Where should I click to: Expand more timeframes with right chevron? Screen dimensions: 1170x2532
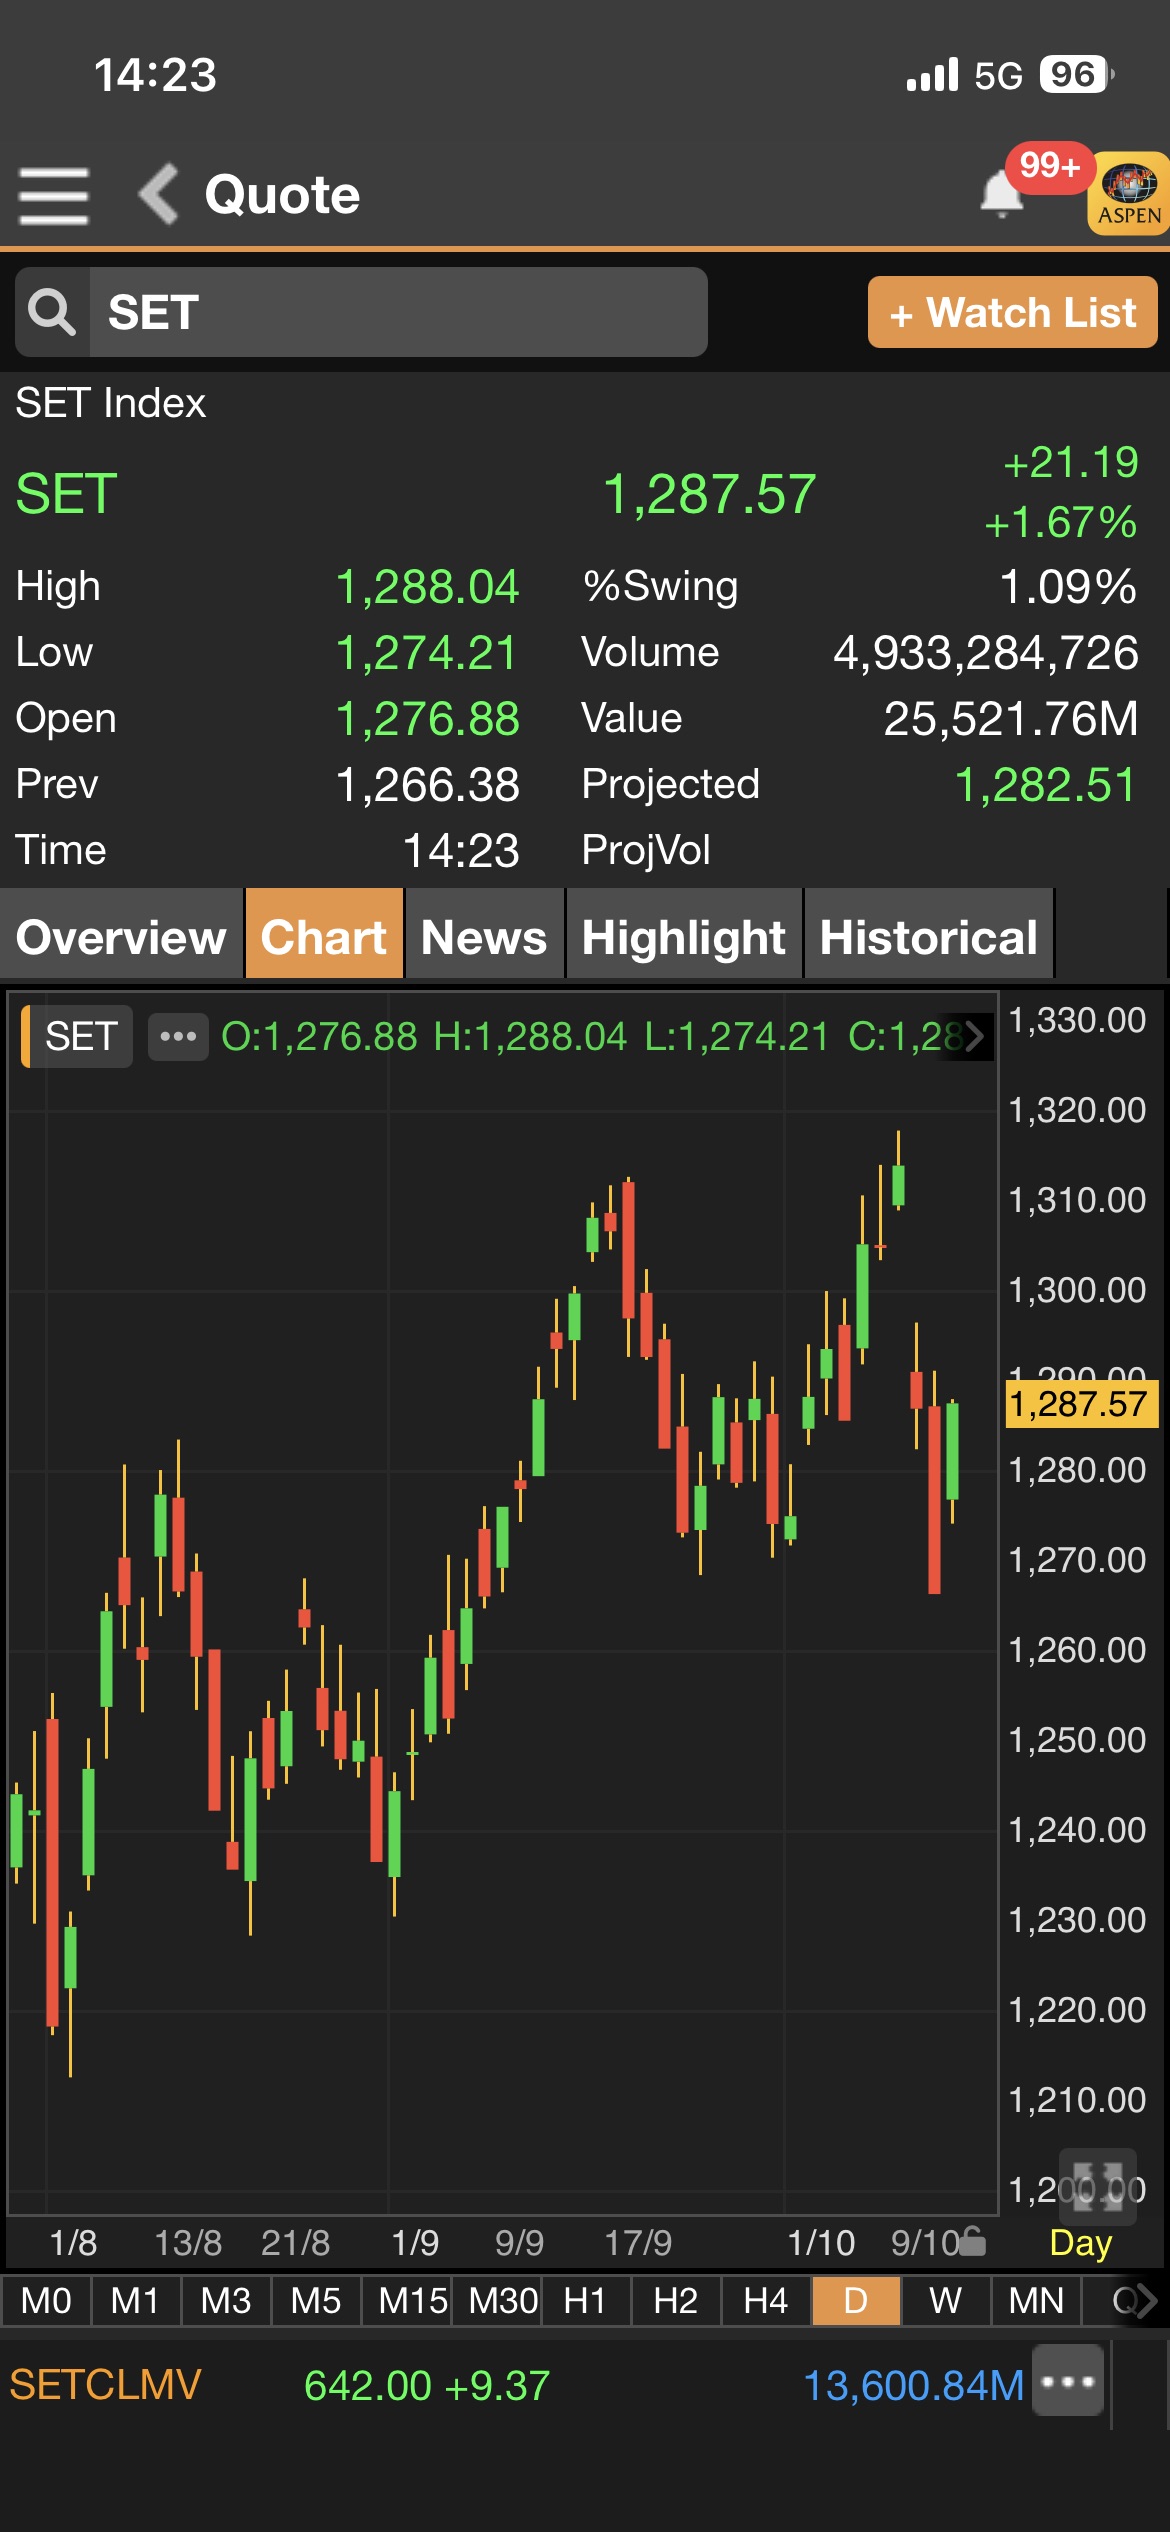(x=1146, y=2301)
